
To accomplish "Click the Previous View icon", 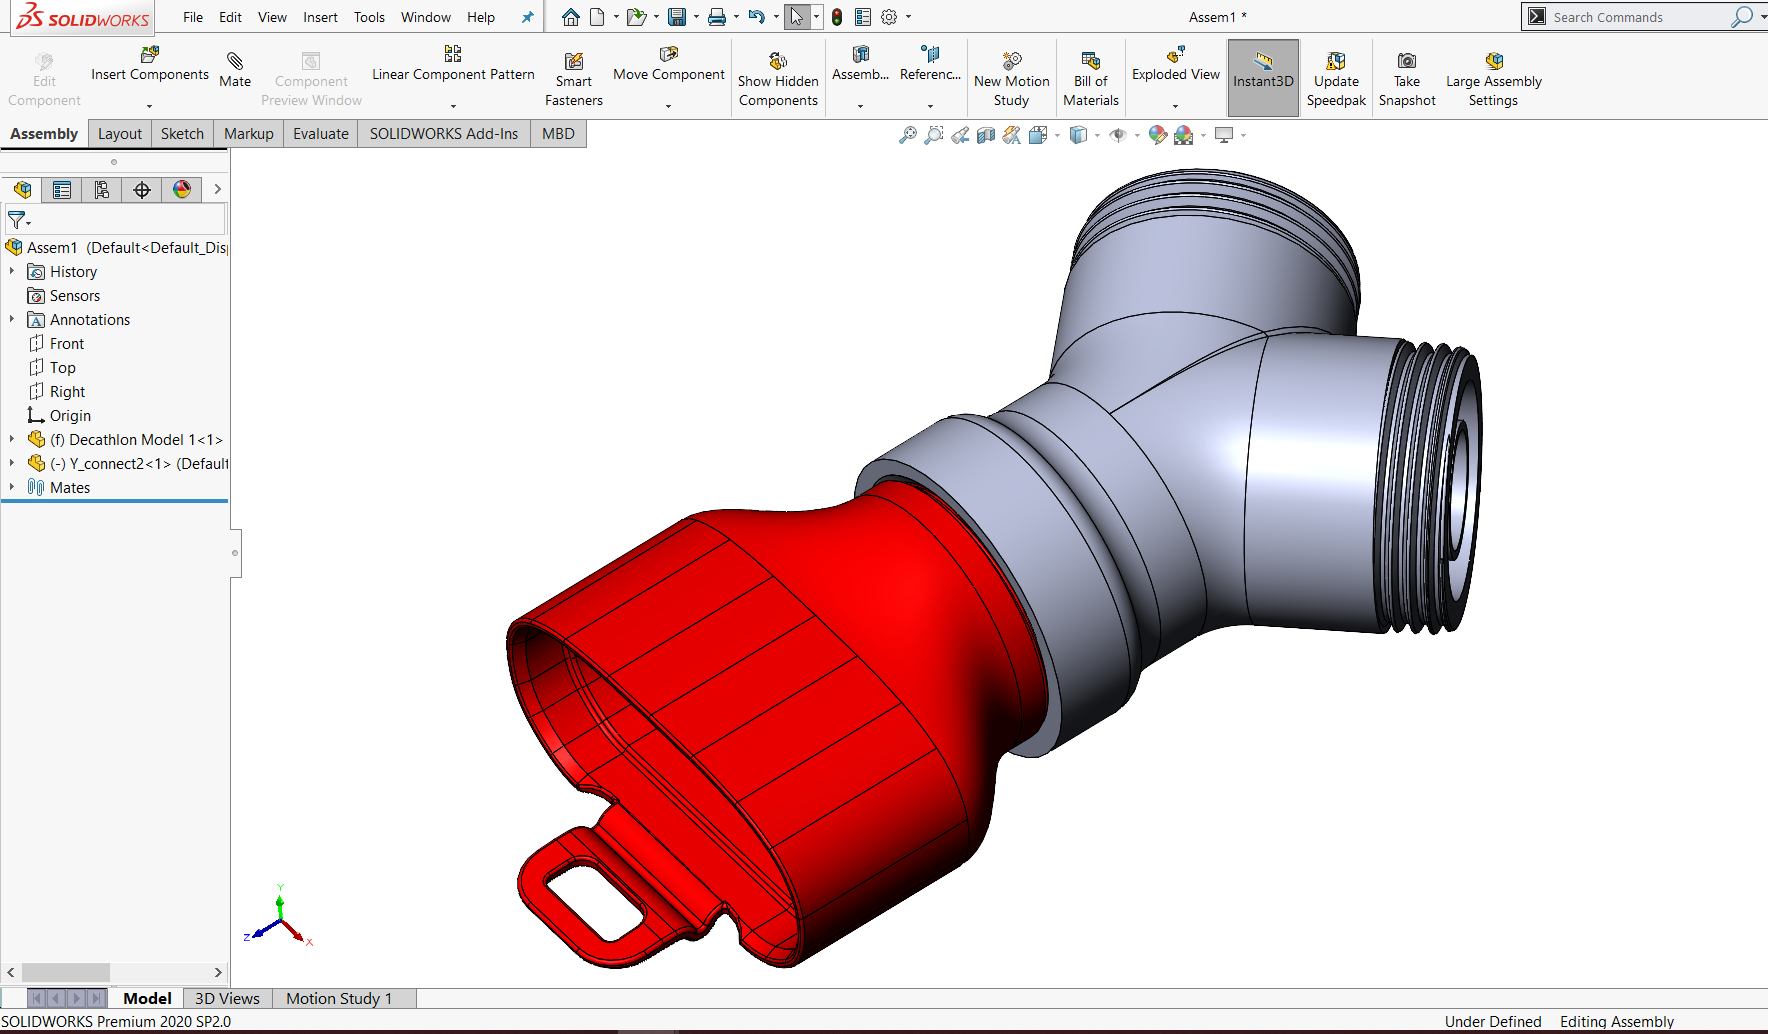I will (960, 135).
